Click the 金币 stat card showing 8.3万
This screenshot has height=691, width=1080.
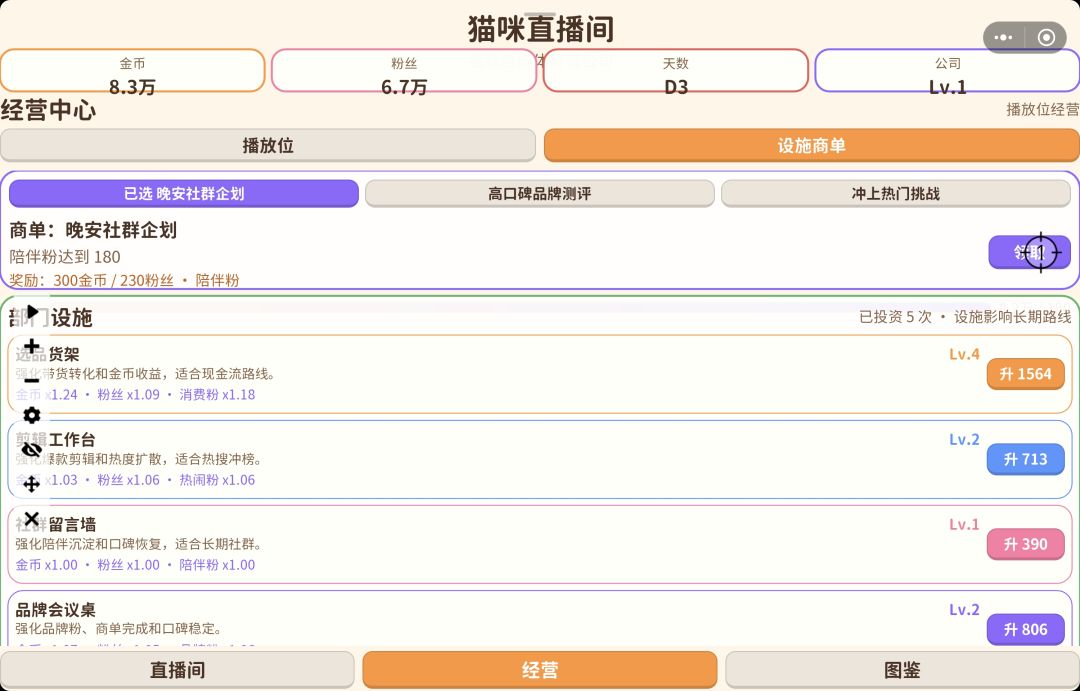click(x=132, y=70)
